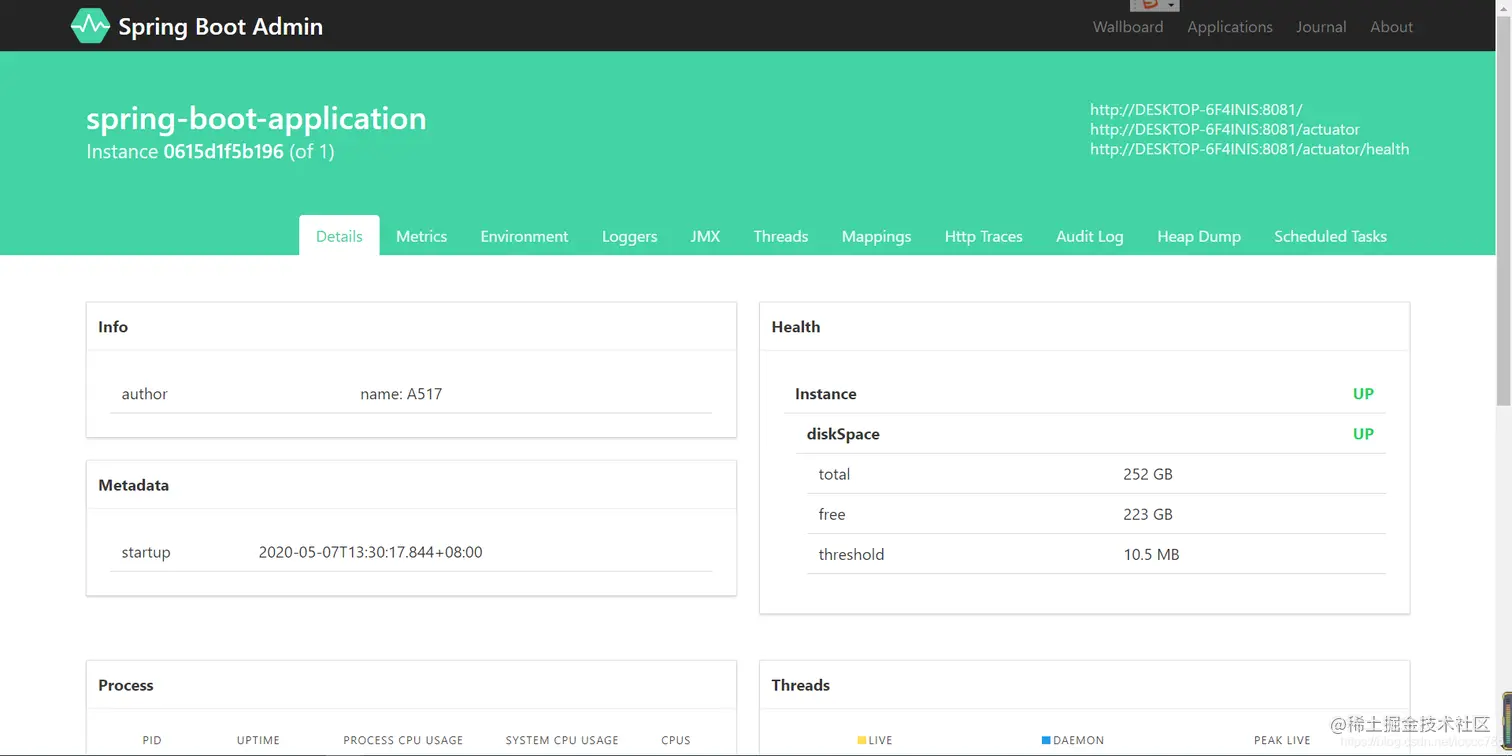Click the PID column label
1512x756 pixels.
[152, 740]
